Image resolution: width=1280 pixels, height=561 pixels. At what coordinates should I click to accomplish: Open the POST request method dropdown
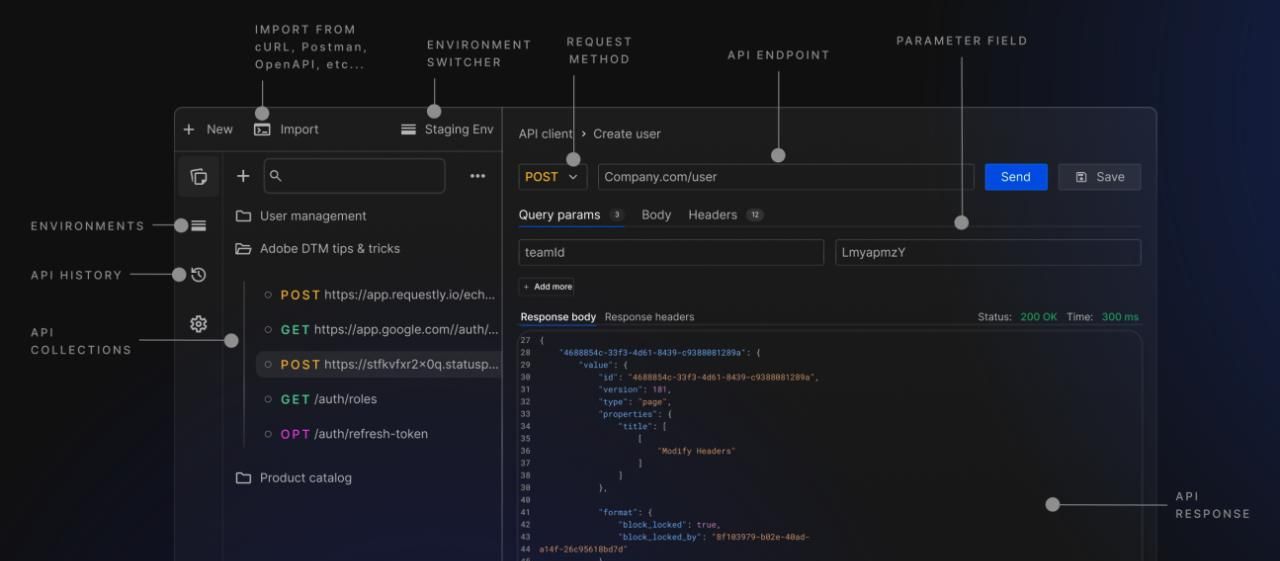point(552,177)
